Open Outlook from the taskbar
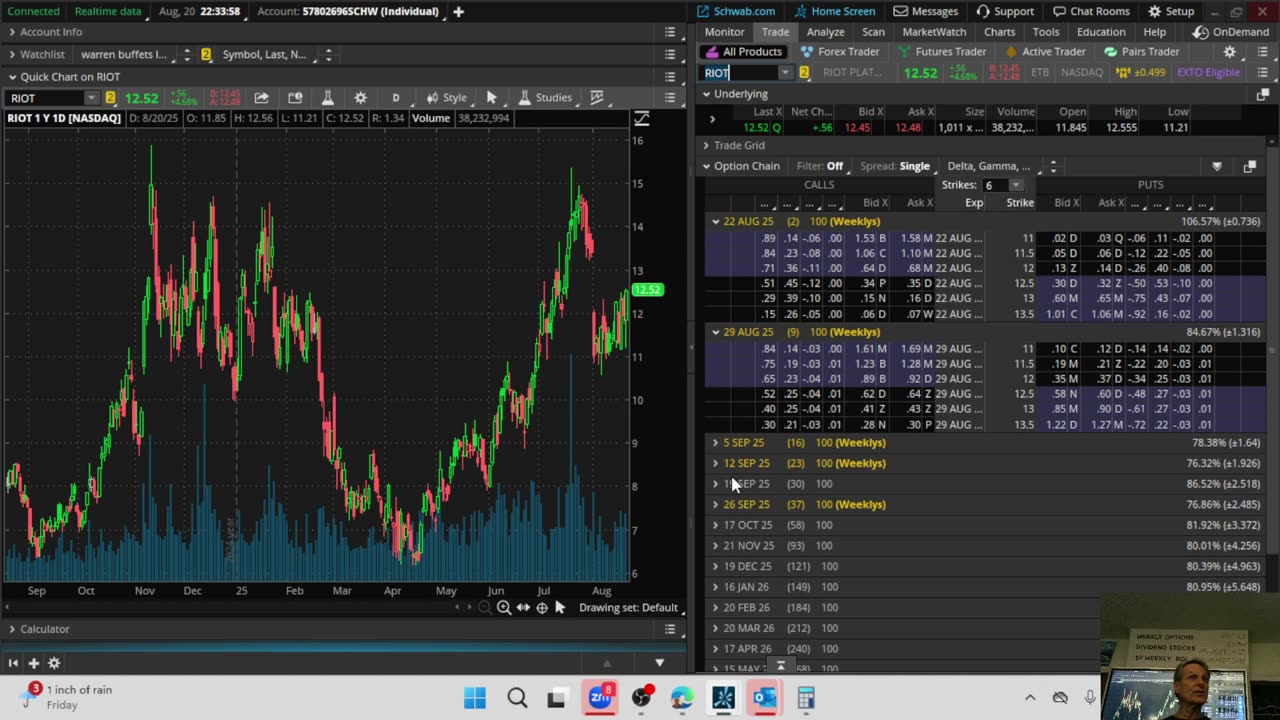The image size is (1280, 720). (765, 698)
